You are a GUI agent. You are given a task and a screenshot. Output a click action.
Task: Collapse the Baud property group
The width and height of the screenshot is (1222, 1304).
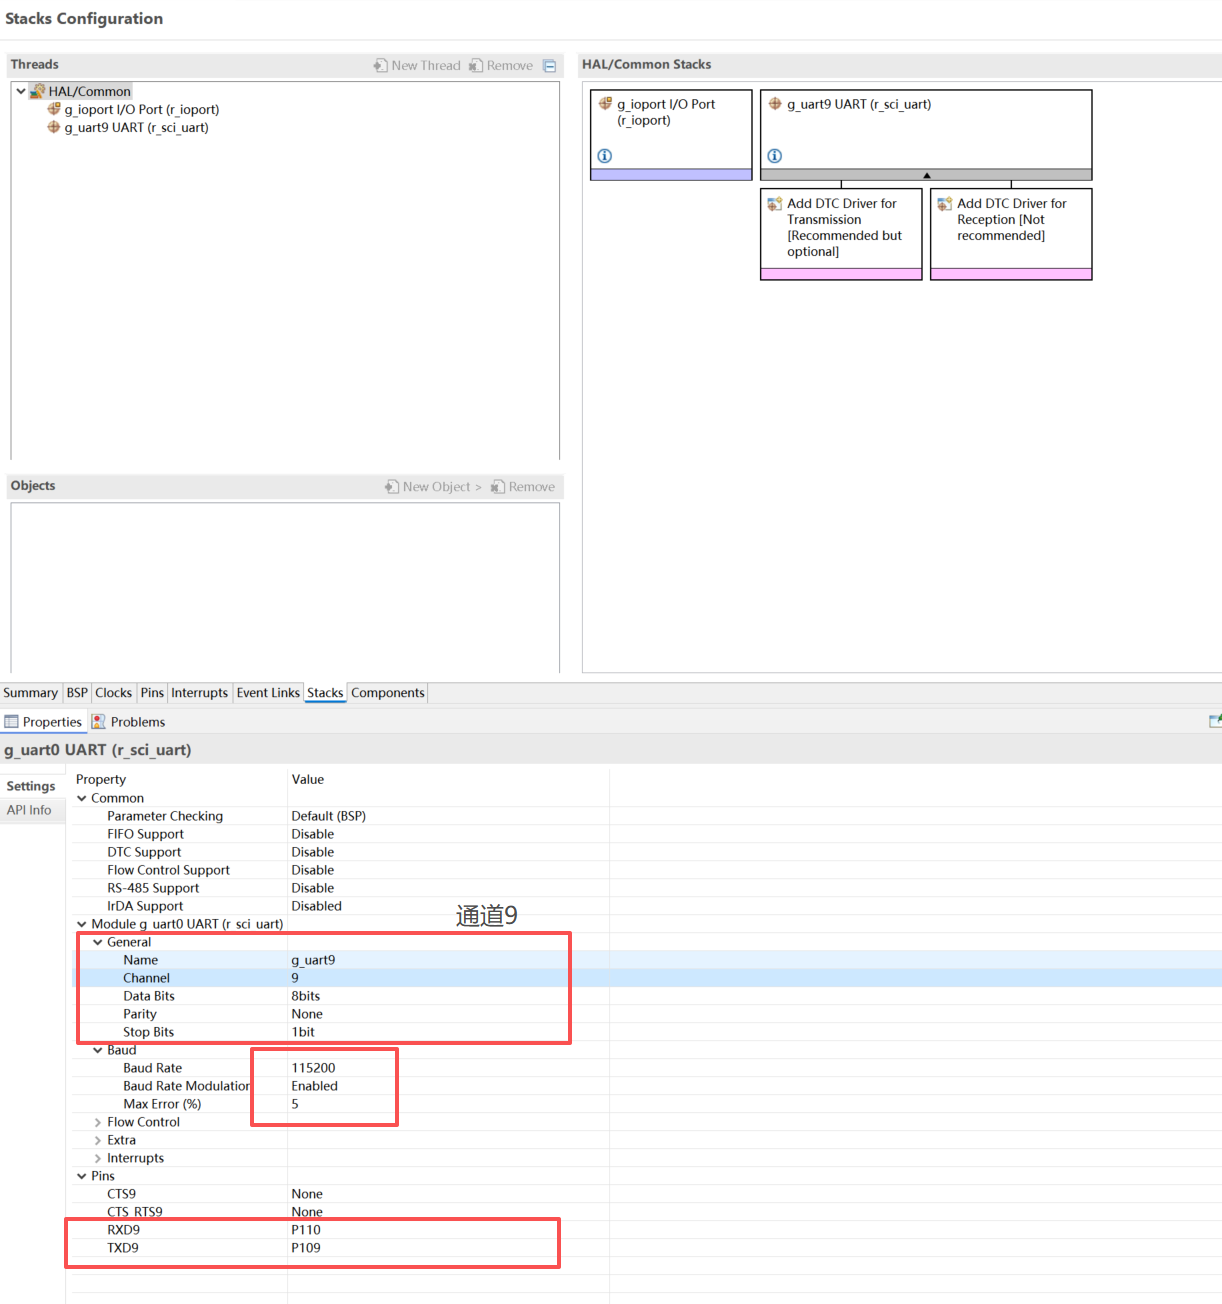click(x=98, y=1050)
